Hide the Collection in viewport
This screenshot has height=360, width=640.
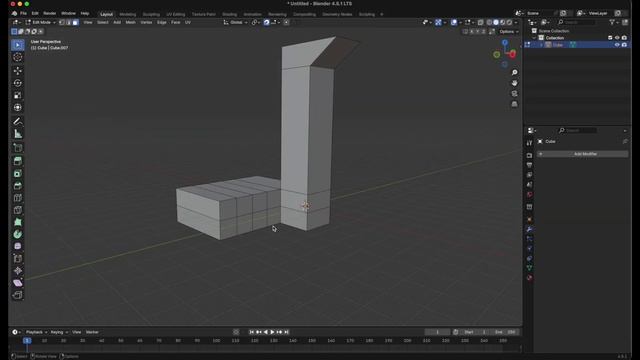coord(617,38)
